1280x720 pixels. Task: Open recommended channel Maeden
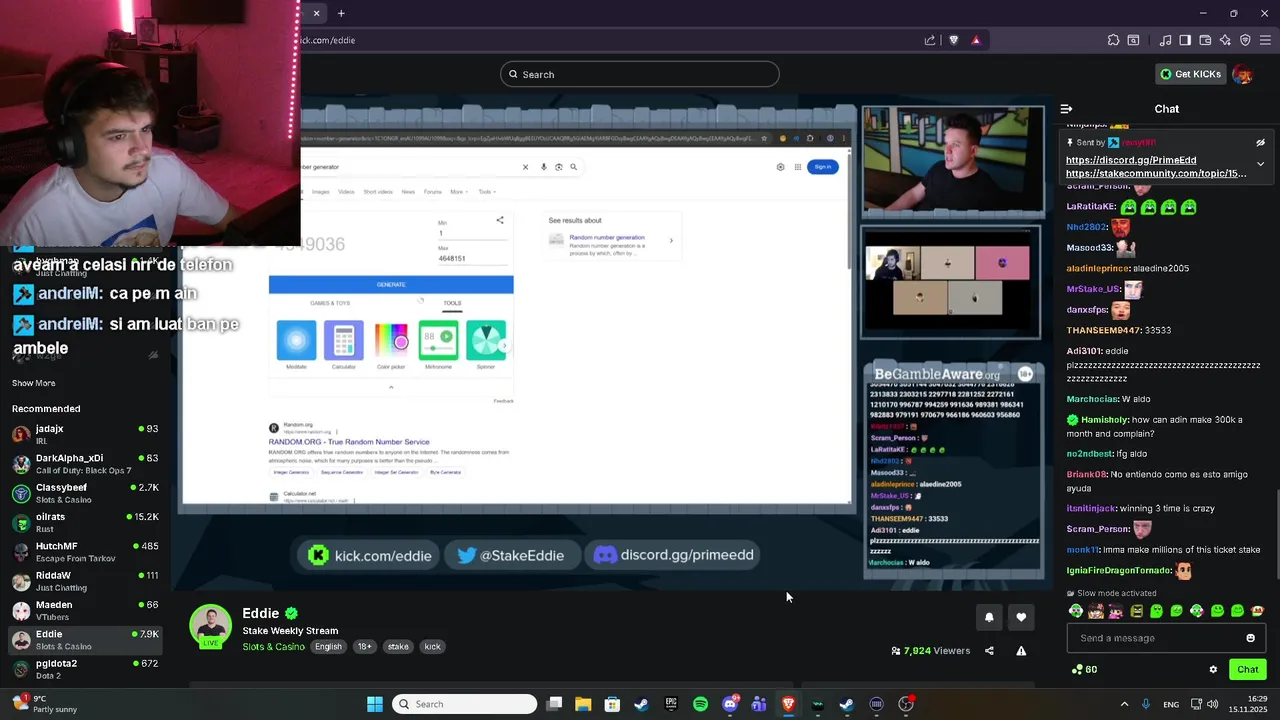[x=85, y=610]
